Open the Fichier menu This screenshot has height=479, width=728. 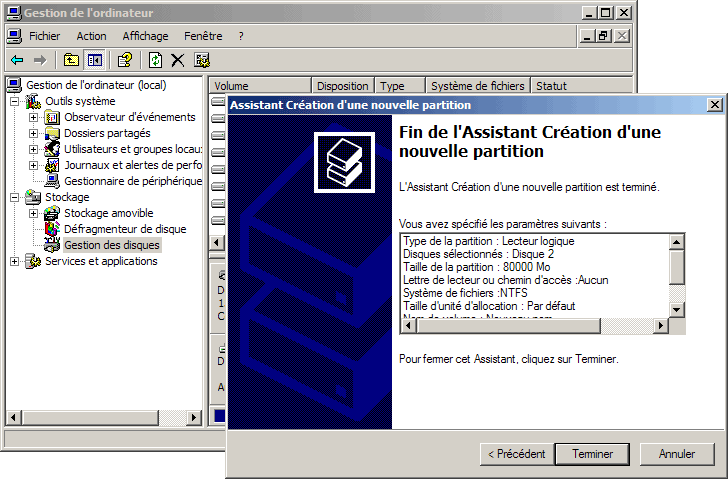click(44, 36)
